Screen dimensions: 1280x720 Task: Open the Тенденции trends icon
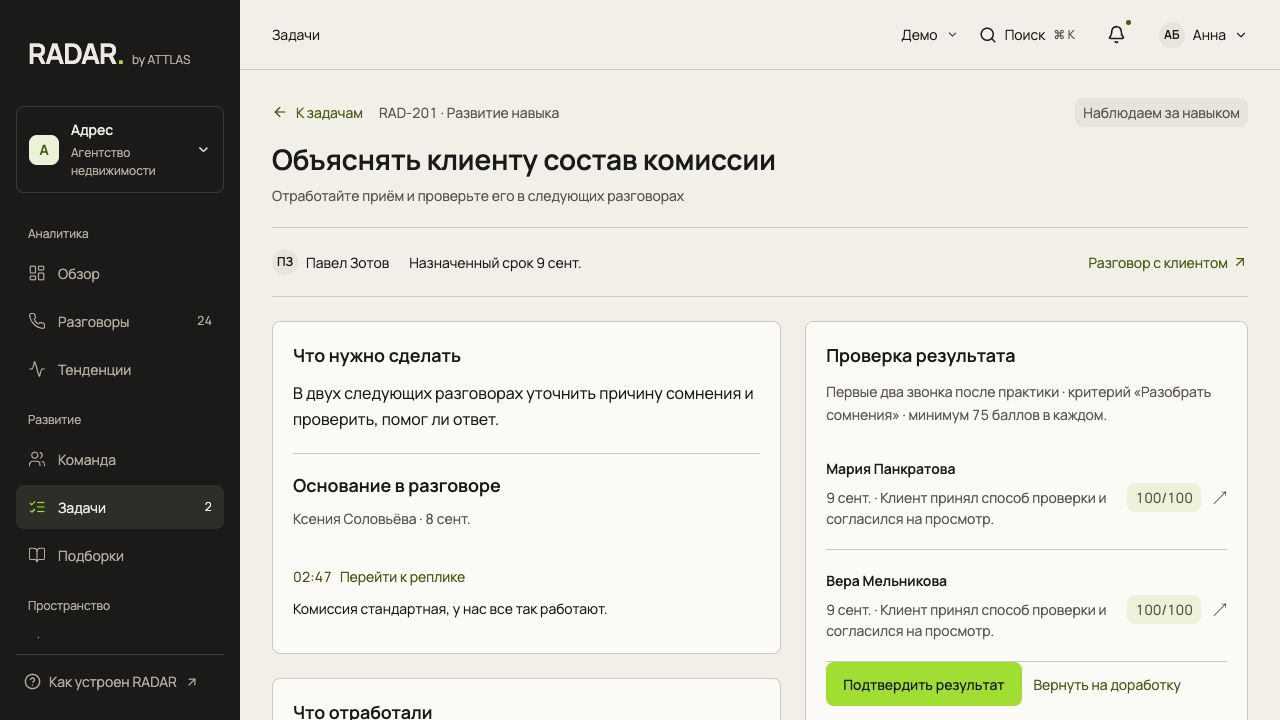[x=37, y=369]
